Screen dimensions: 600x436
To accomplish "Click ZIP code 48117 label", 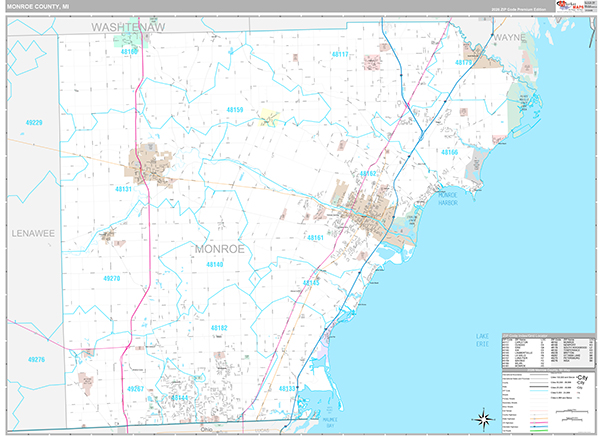I will [x=340, y=54].
